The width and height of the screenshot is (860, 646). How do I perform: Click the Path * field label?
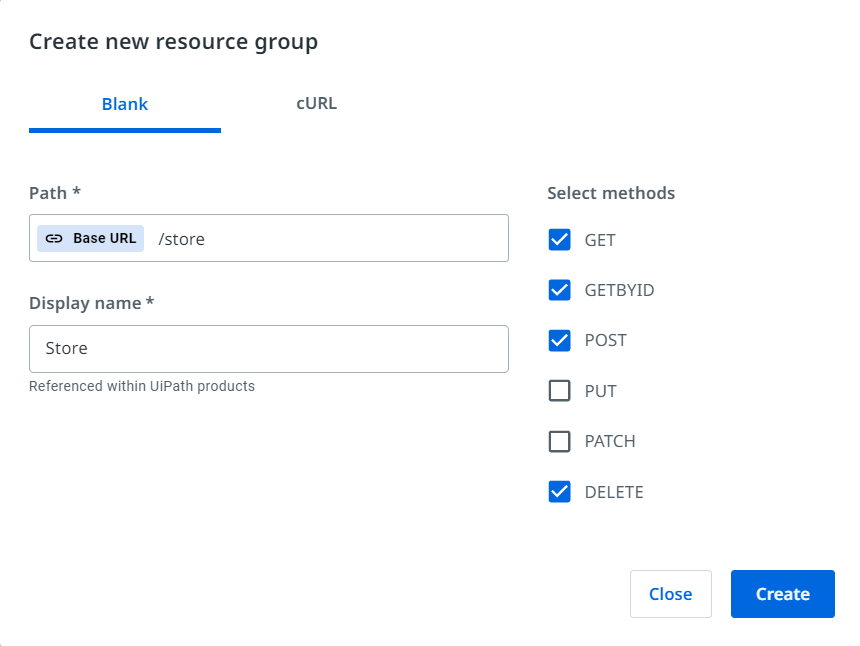pos(55,193)
